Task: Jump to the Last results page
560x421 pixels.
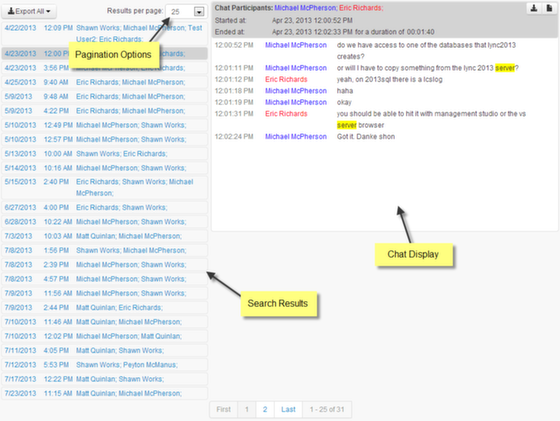Action: pos(288,409)
